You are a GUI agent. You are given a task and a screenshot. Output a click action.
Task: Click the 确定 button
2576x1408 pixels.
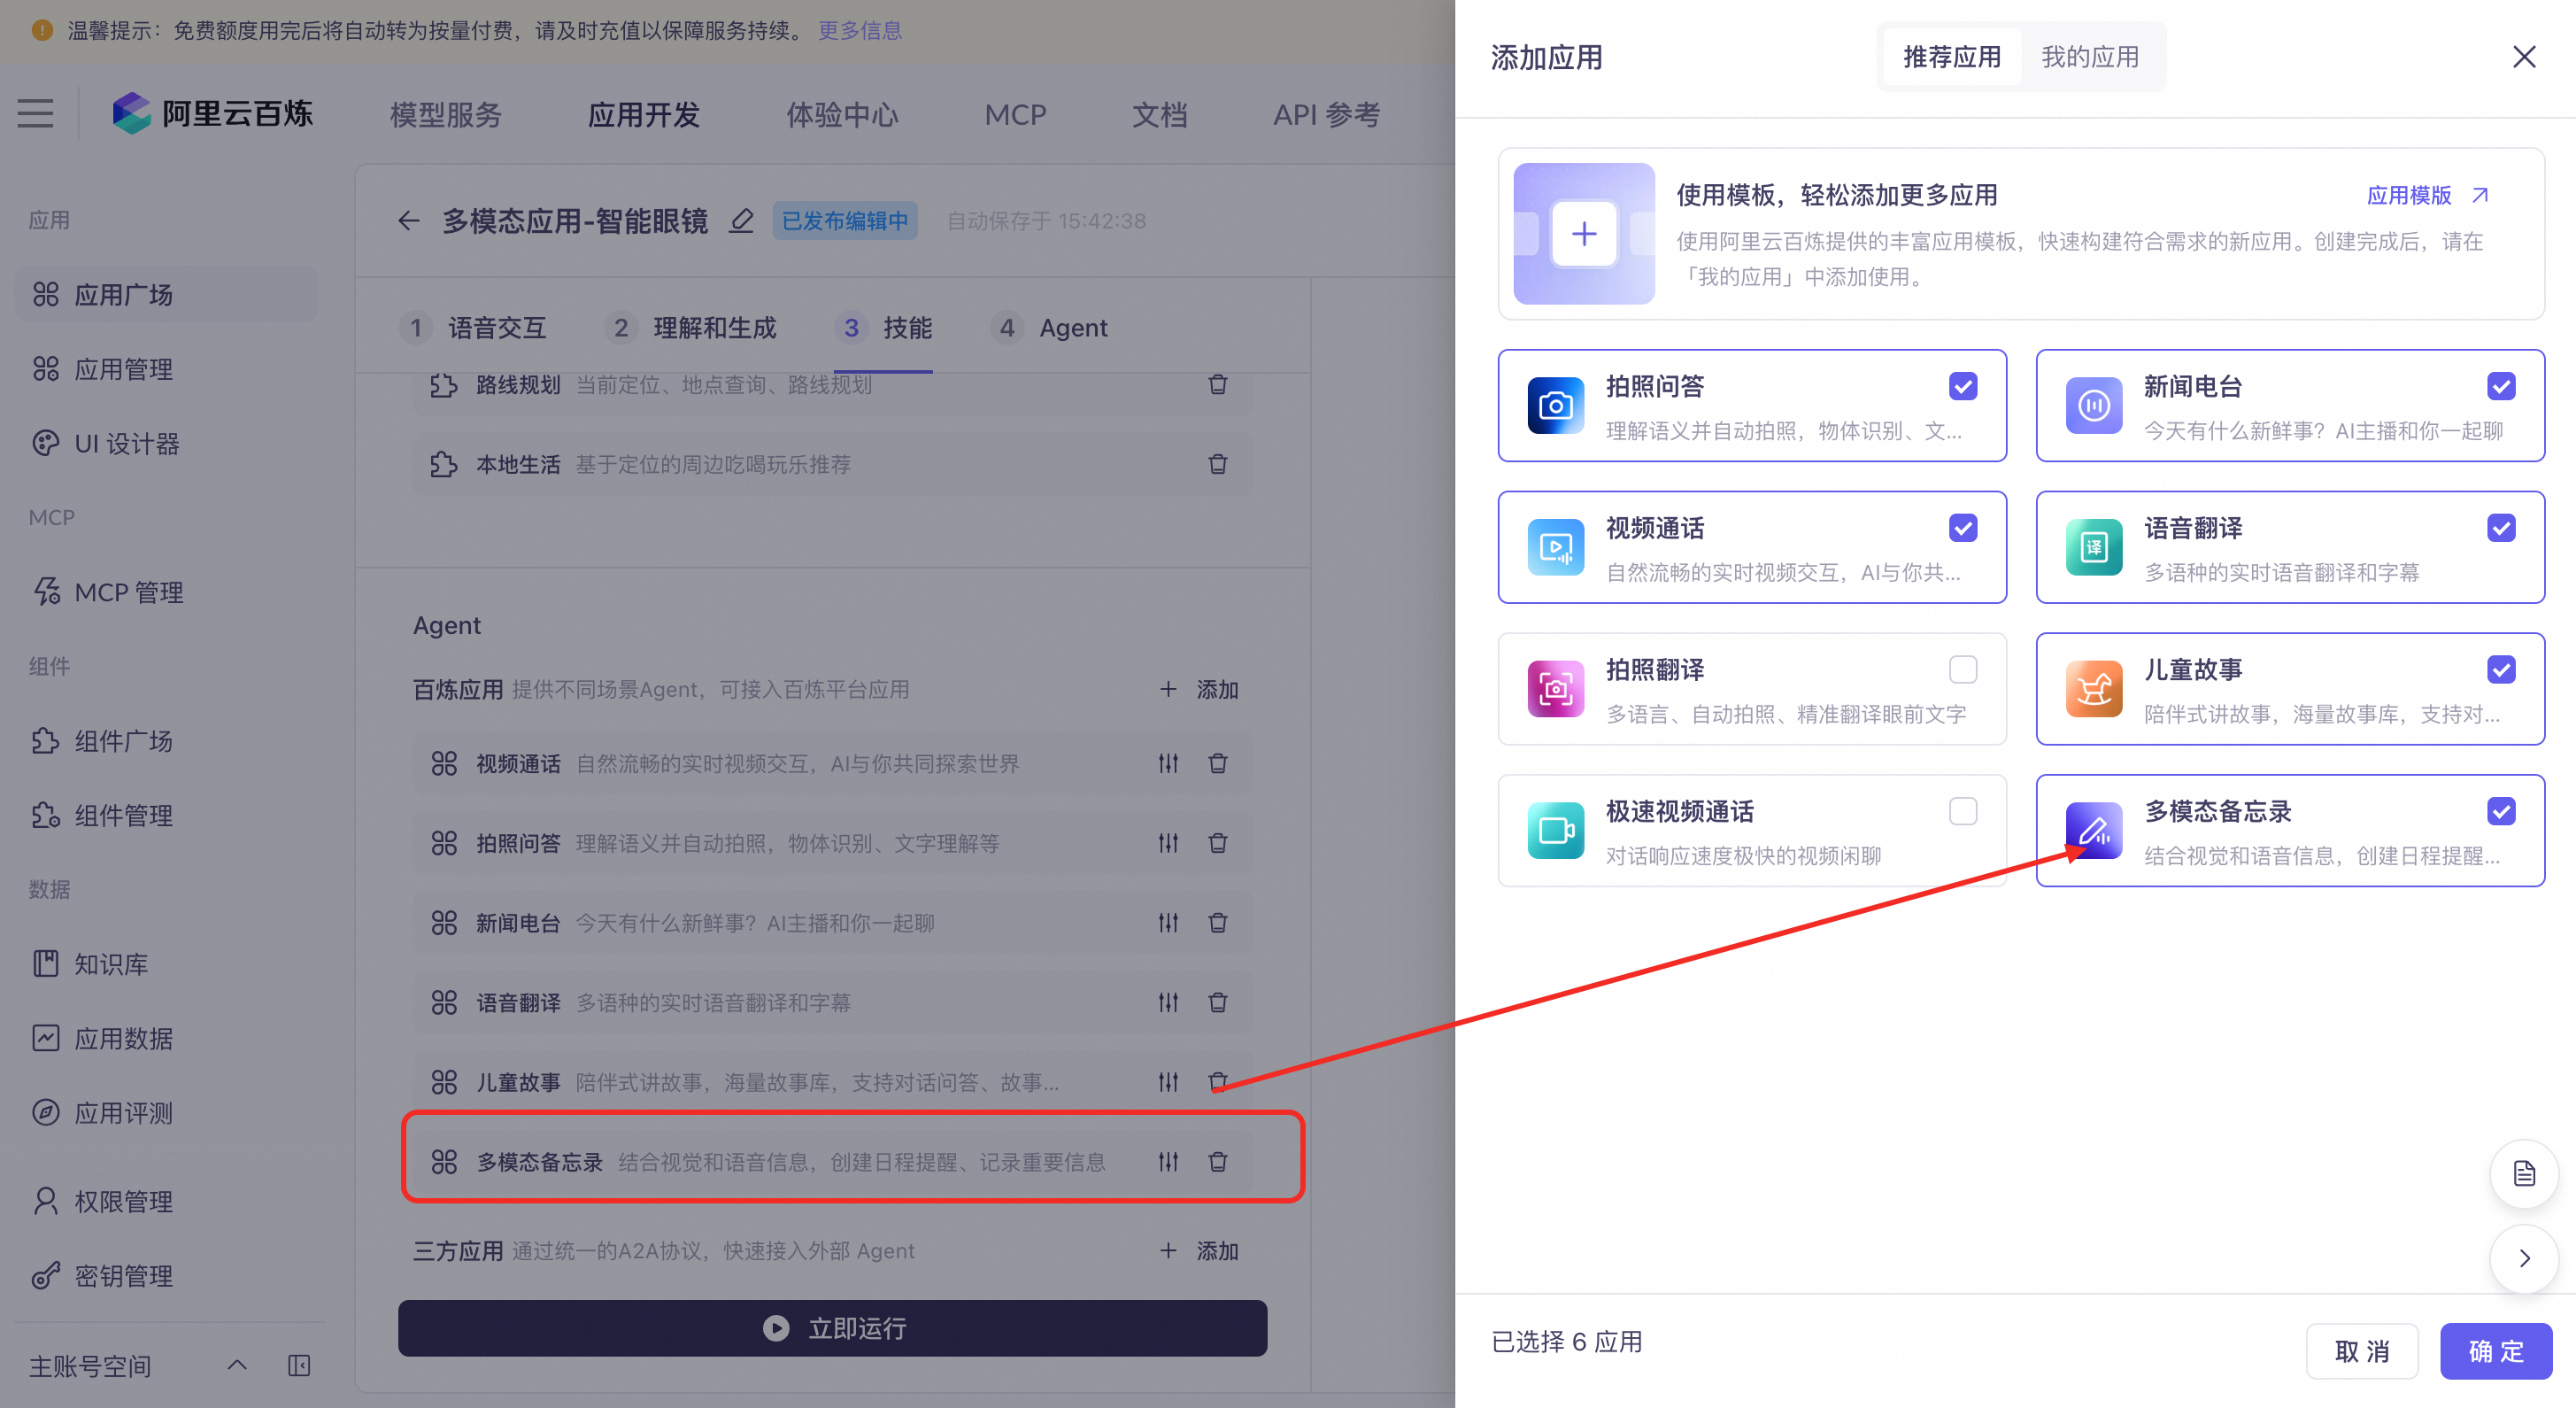click(2495, 1351)
